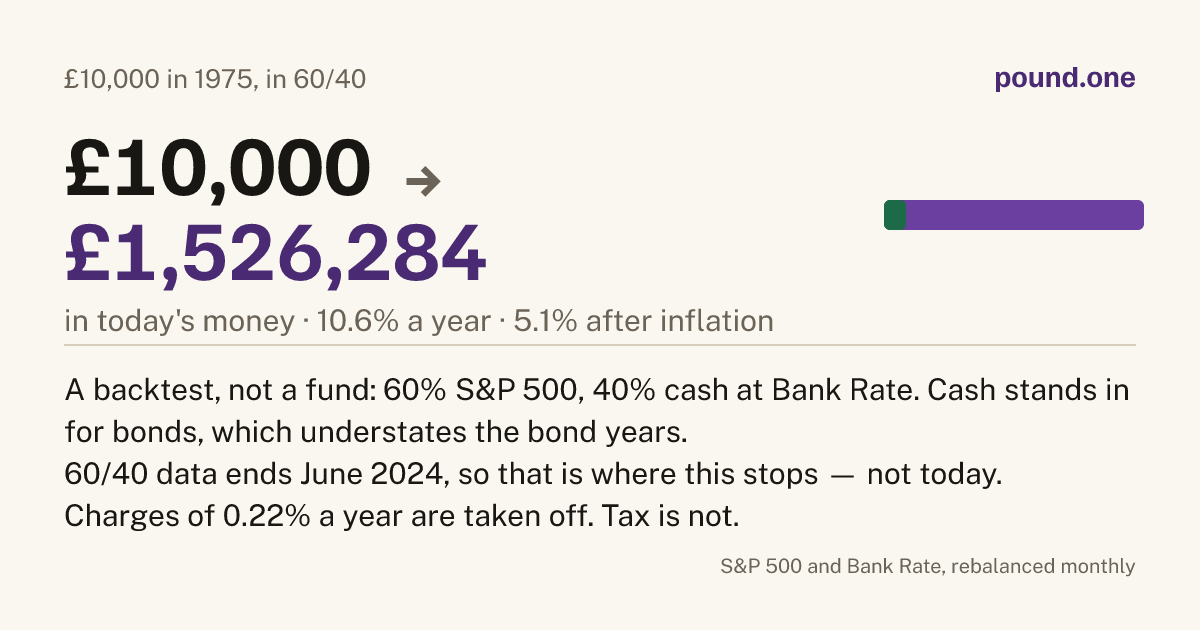Click the arrow icon after £10,000

(423, 181)
